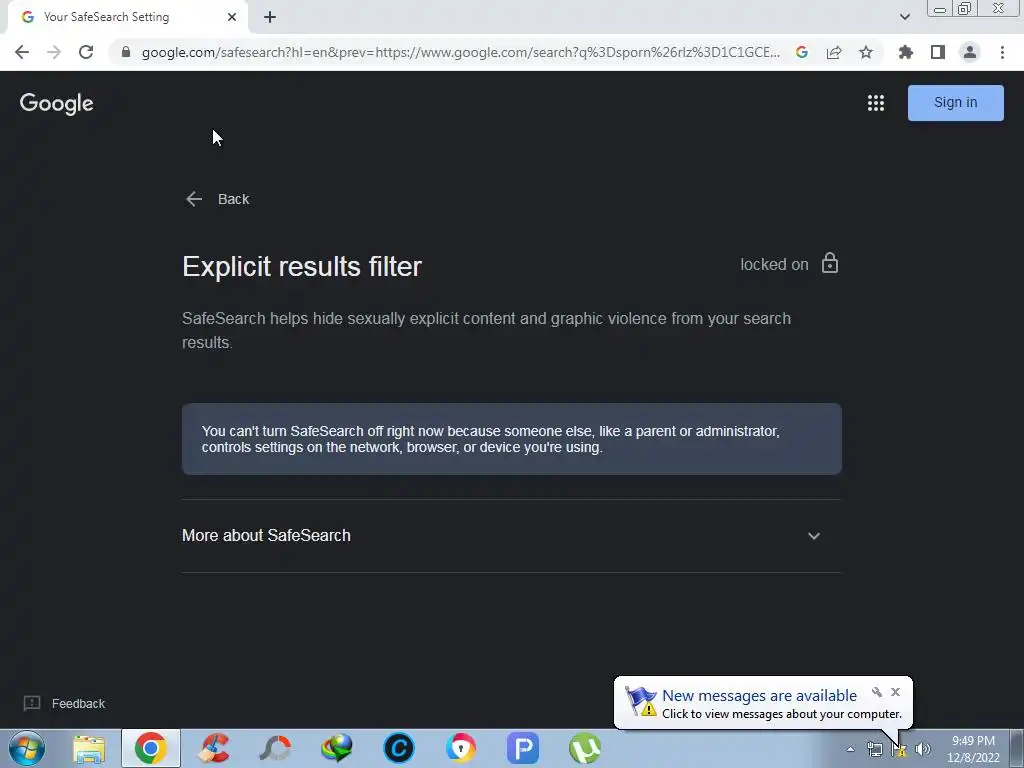The image size is (1024, 768).
Task: Click the wrench icon in notification balloon
Action: pos(877,692)
